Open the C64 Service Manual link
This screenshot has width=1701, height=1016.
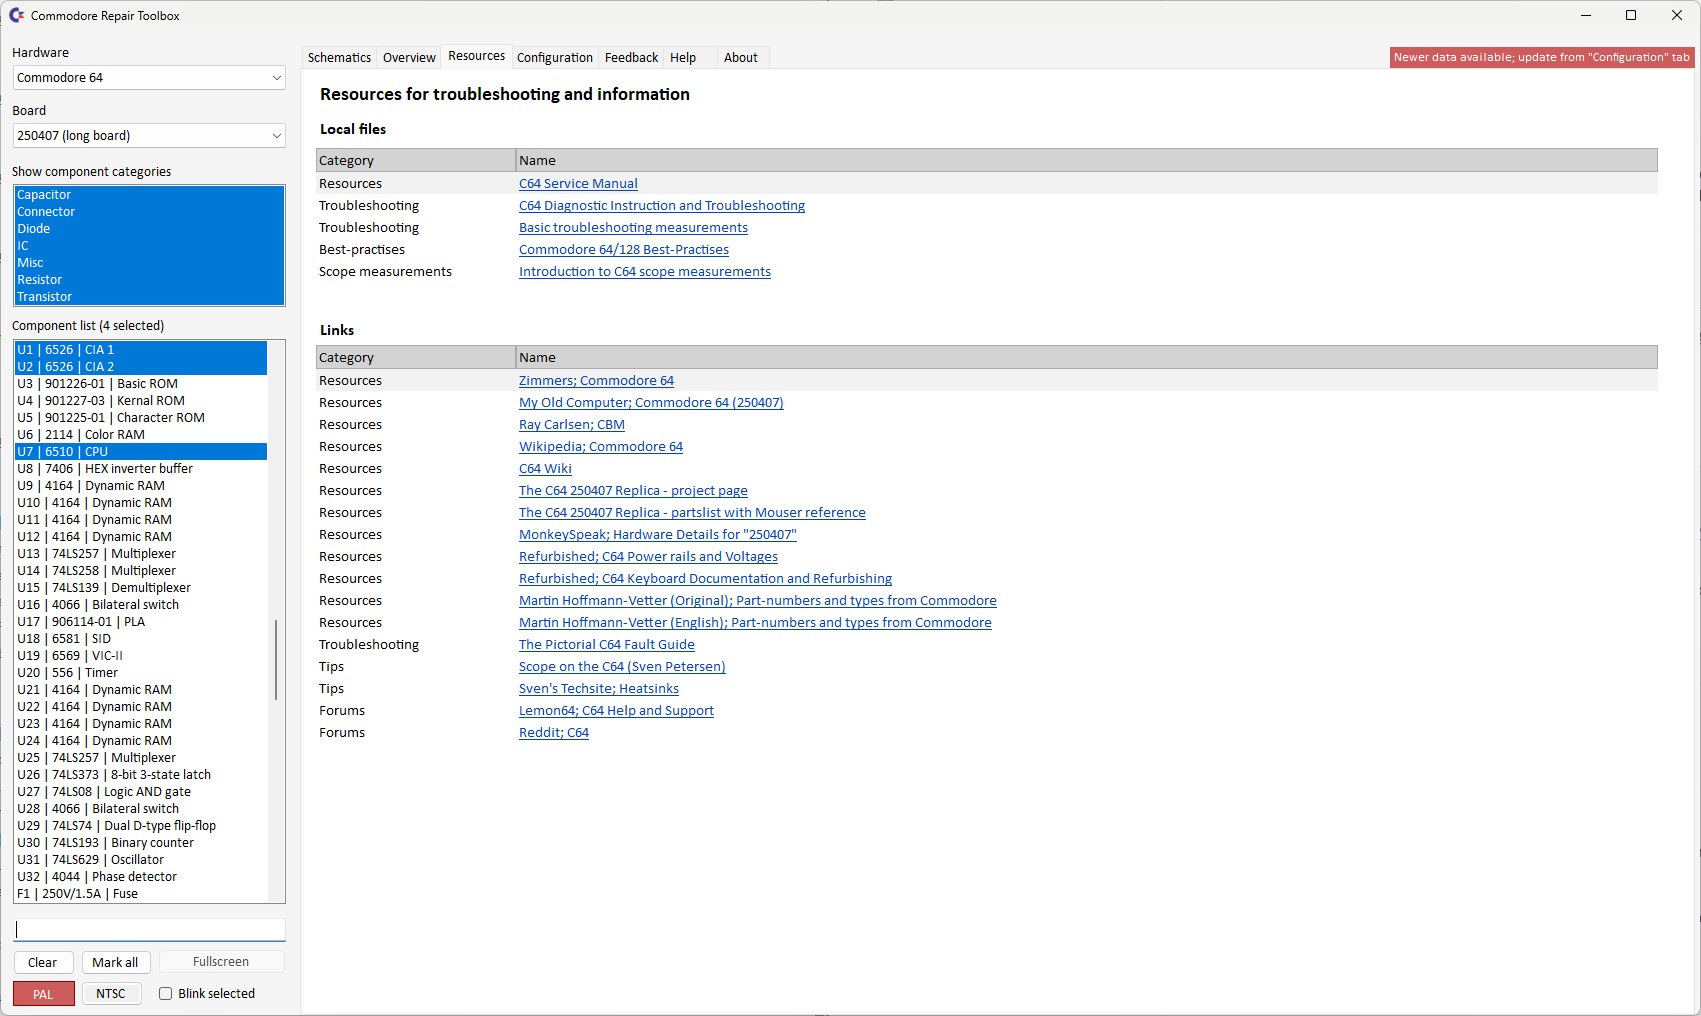point(578,184)
